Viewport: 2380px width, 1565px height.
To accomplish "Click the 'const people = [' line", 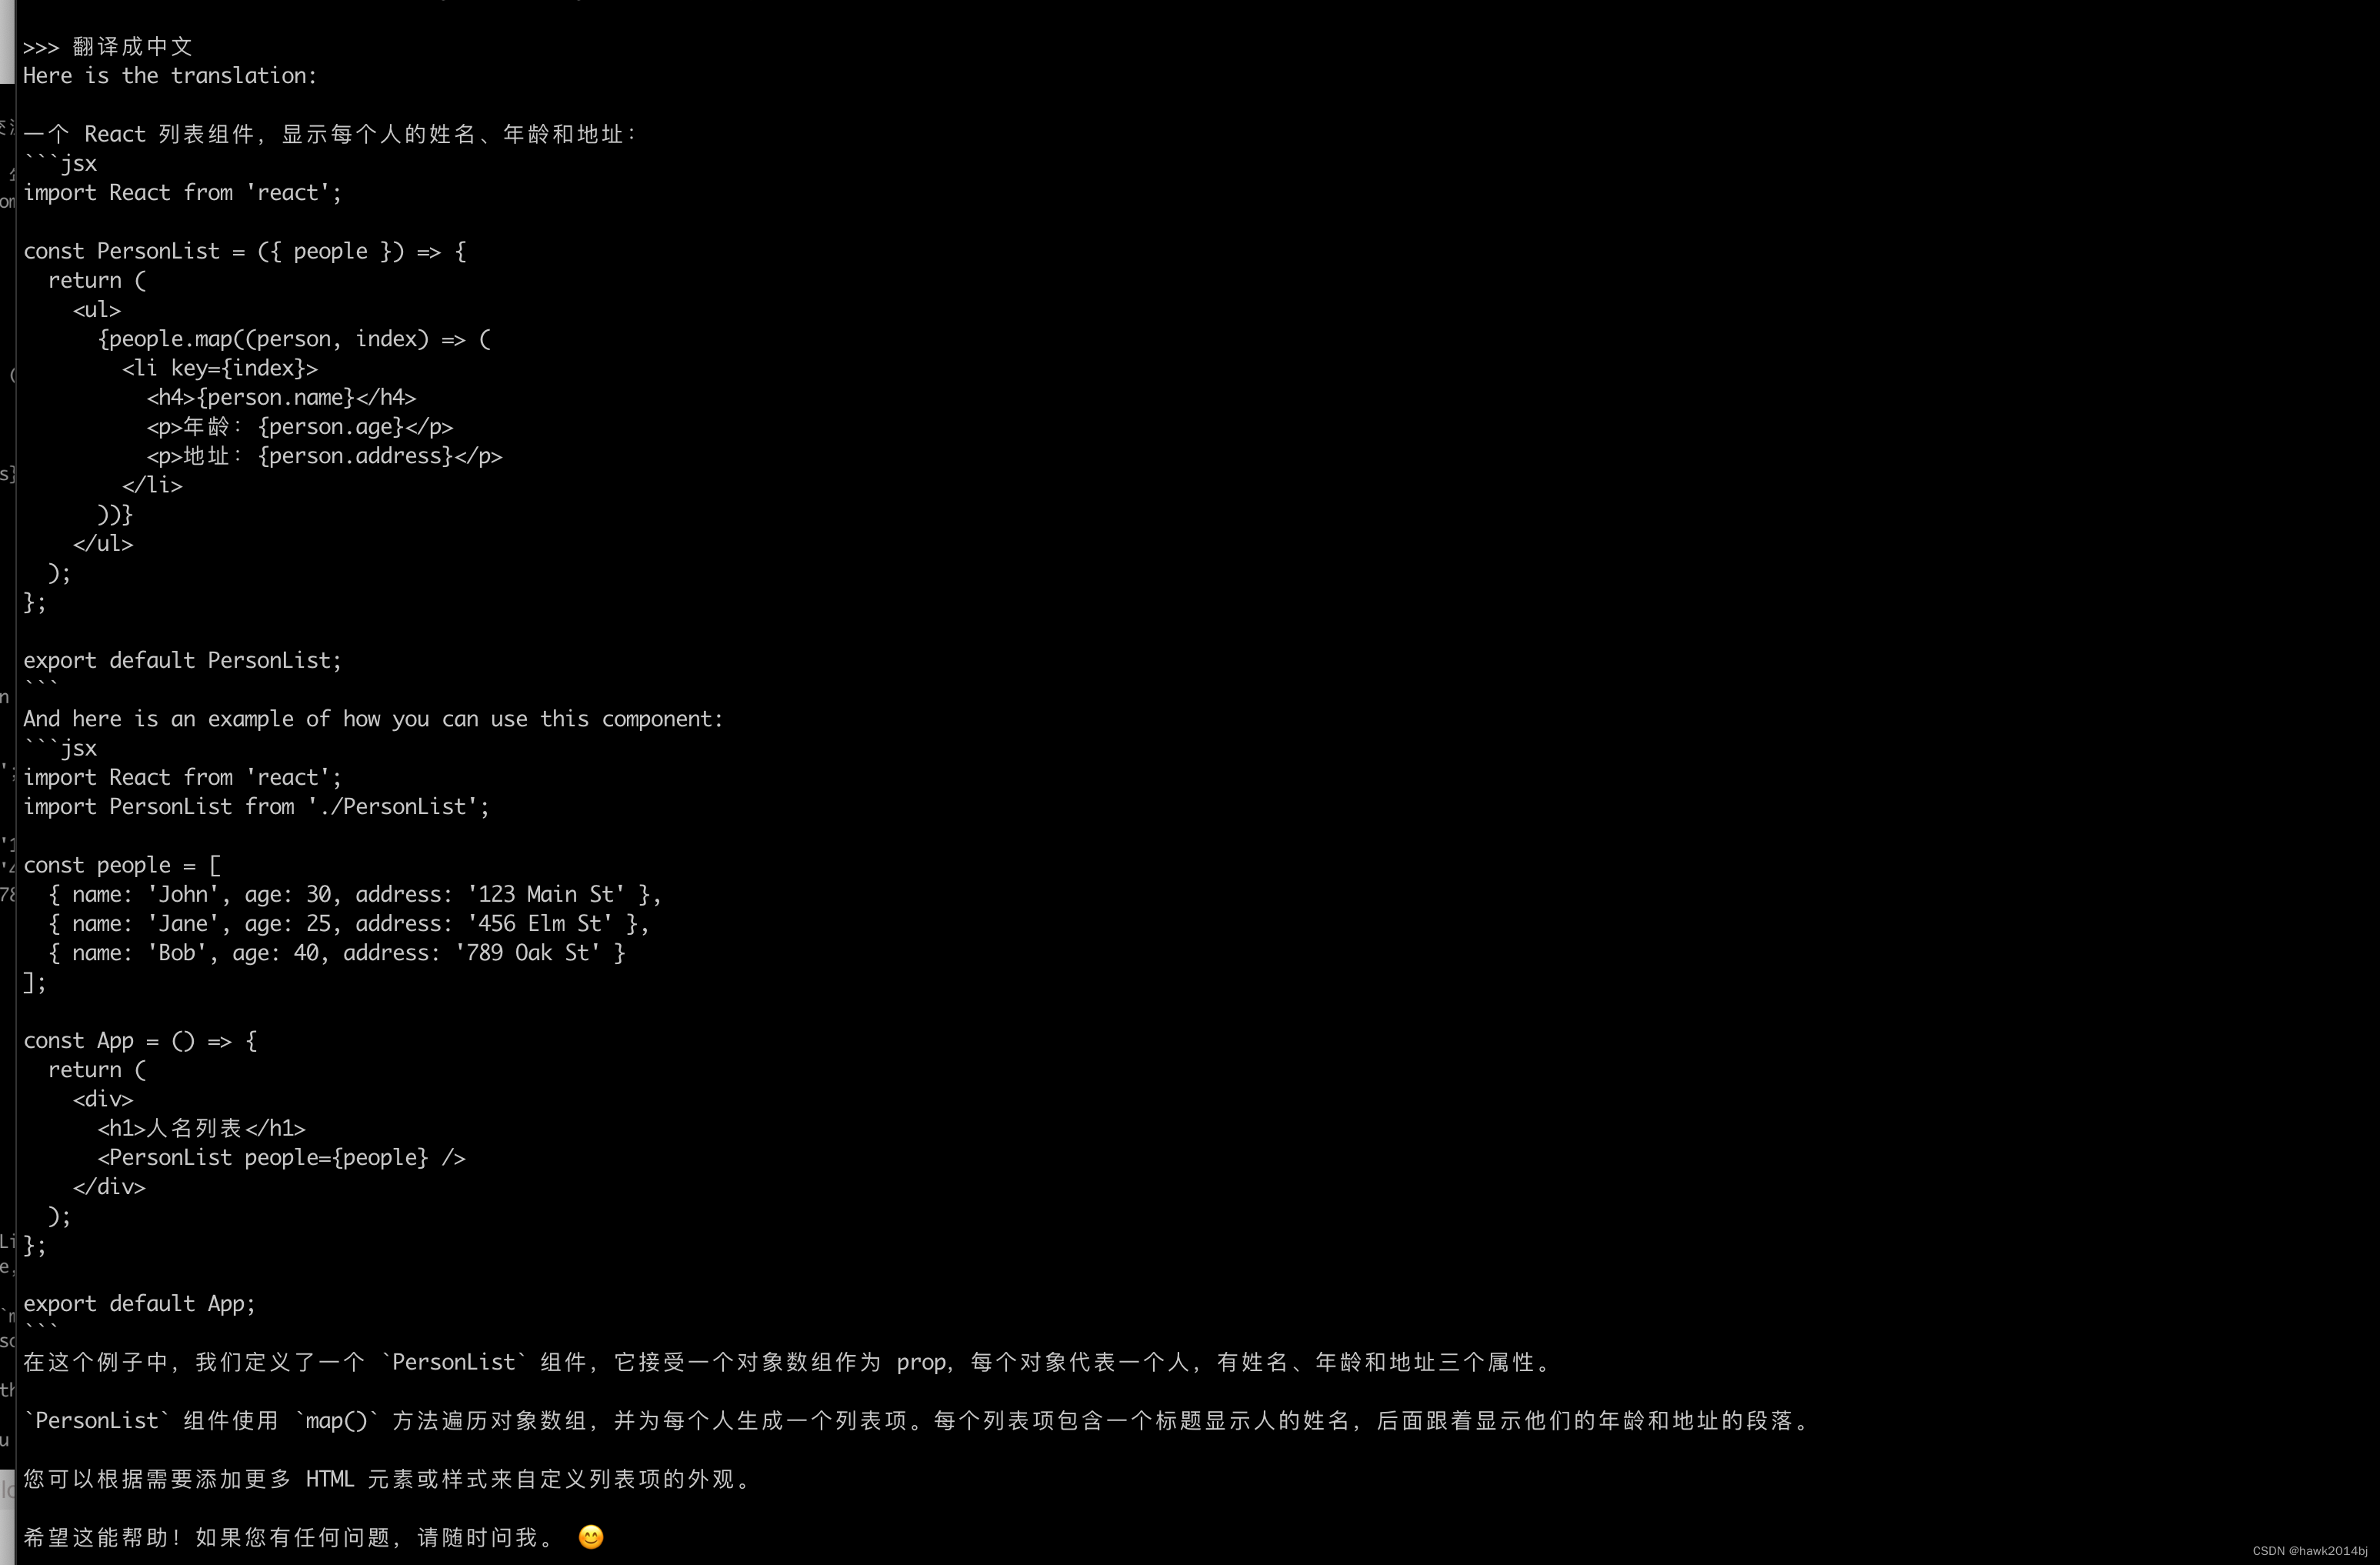I will pos(122,866).
